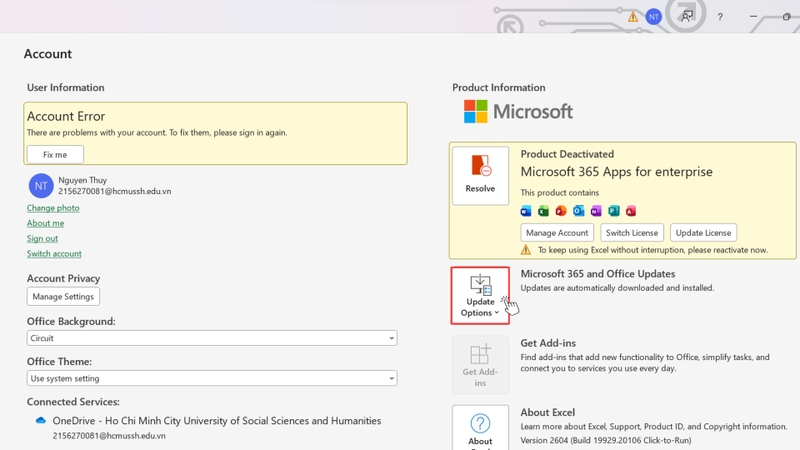The width and height of the screenshot is (800, 450).
Task: Click the OneDrive connected service entry
Action: coord(209,428)
